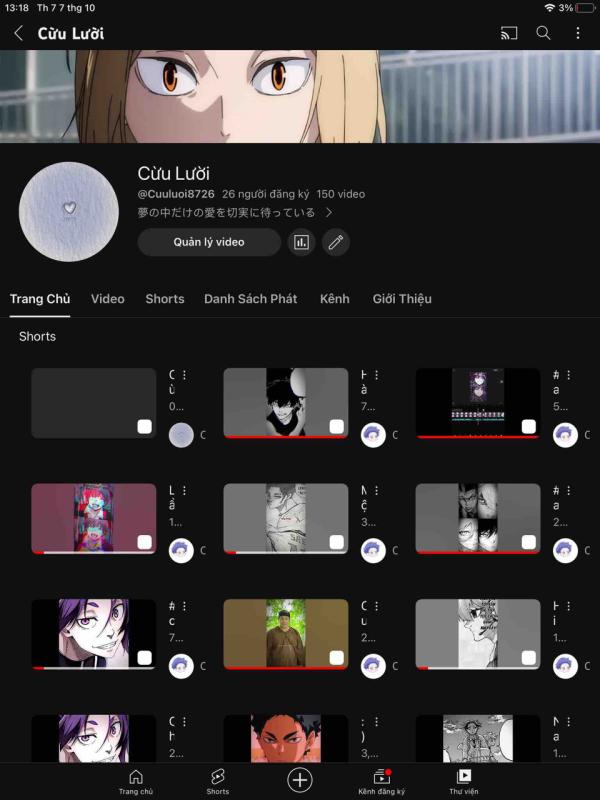Open search with the magnifier icon
Viewport: 600px width, 800px height.
(543, 34)
